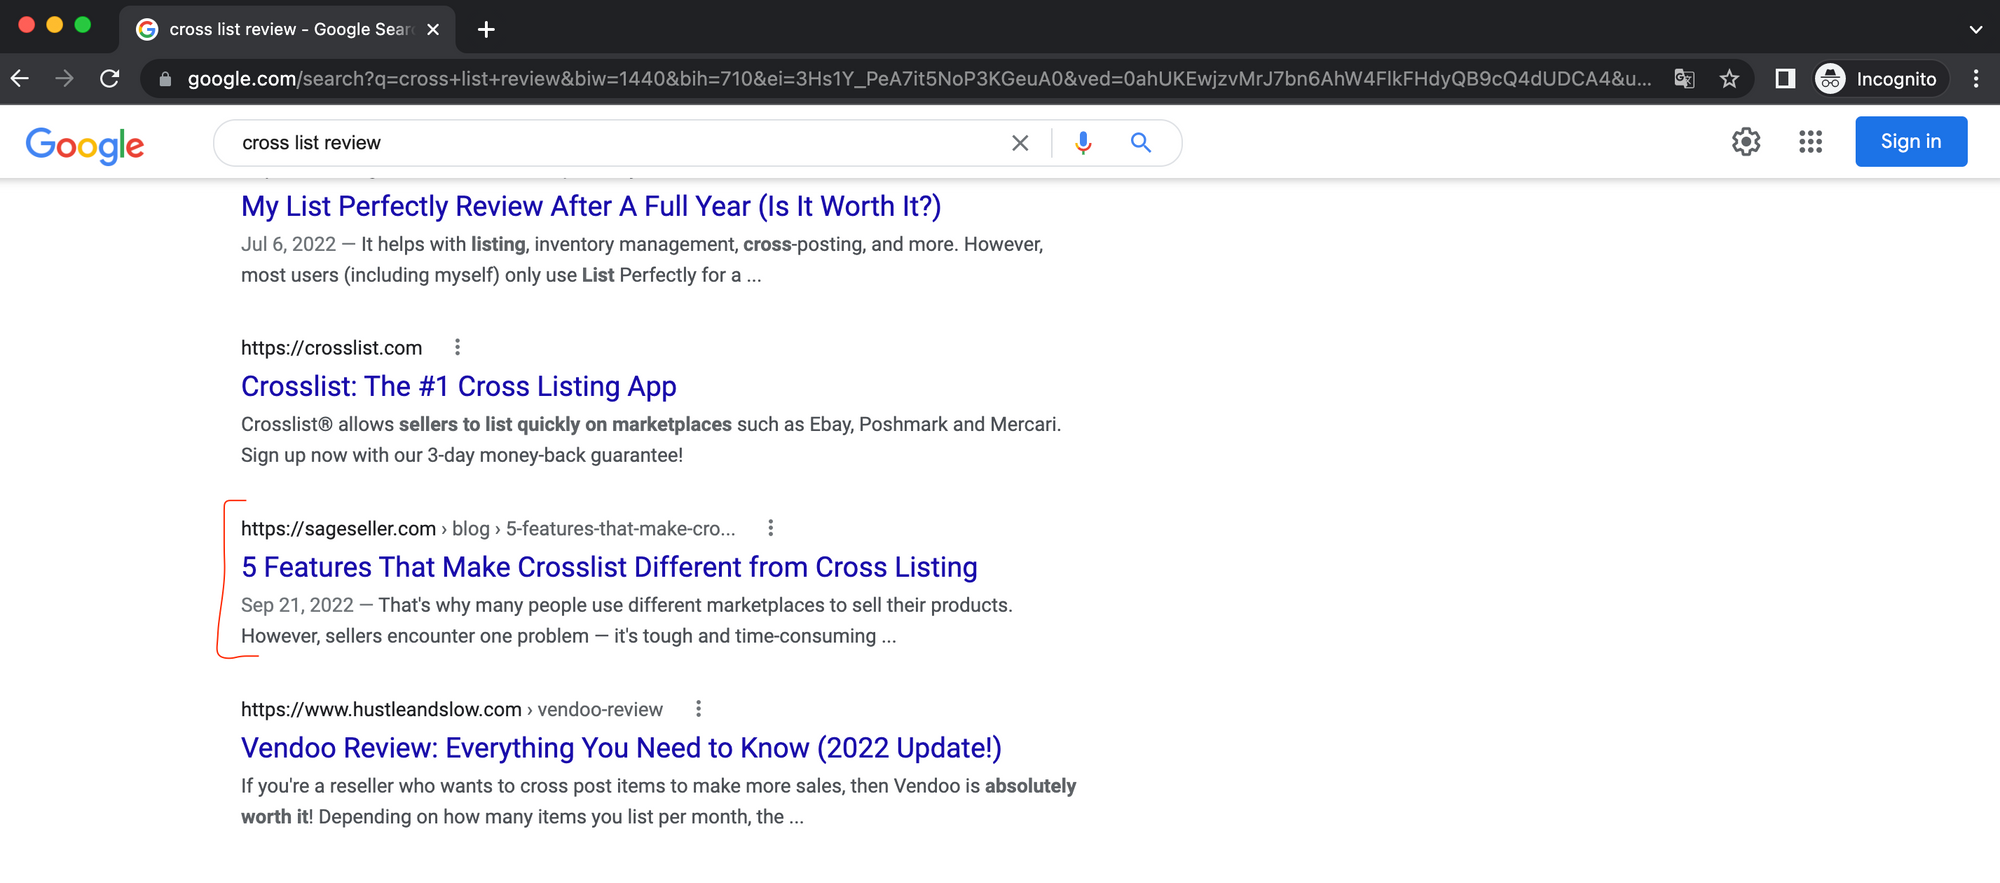The height and width of the screenshot is (883, 2000).
Task: Open the Chrome three-dot menu
Action: click(1976, 78)
